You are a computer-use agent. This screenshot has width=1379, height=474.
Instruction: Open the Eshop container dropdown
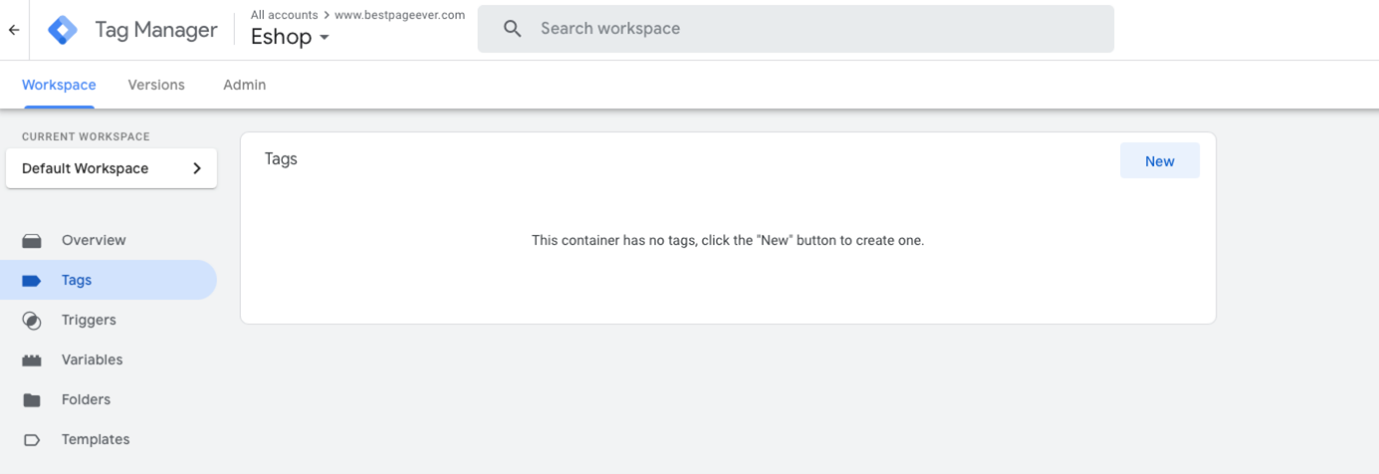(x=290, y=38)
